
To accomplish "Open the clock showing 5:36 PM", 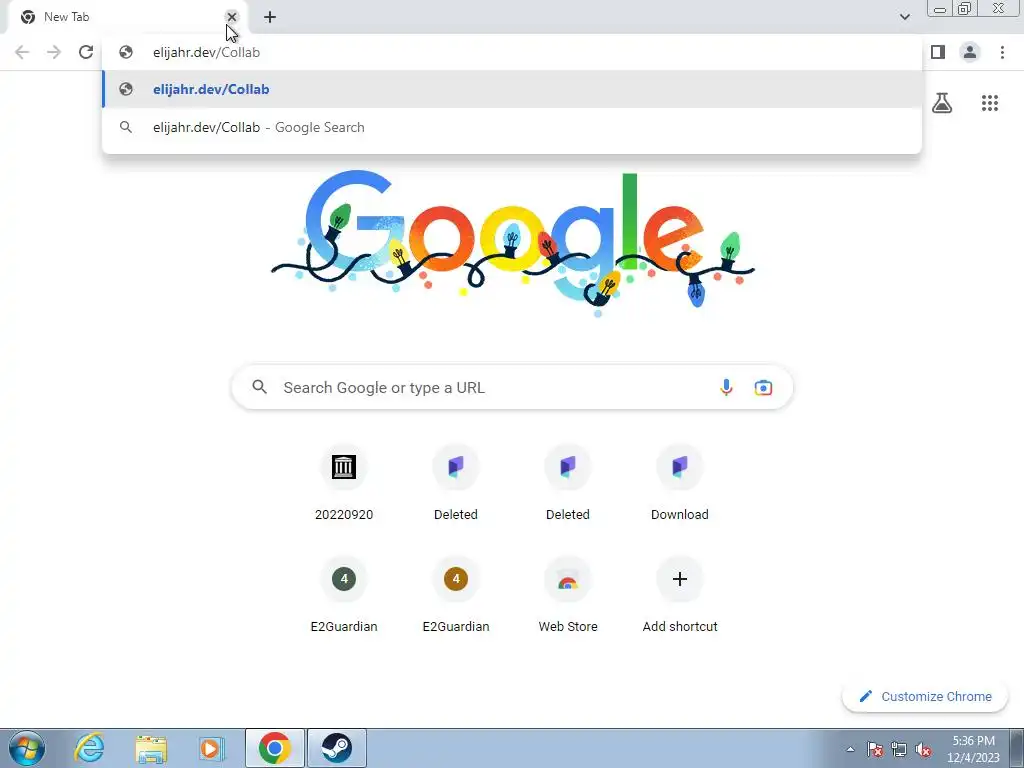I will (974, 749).
